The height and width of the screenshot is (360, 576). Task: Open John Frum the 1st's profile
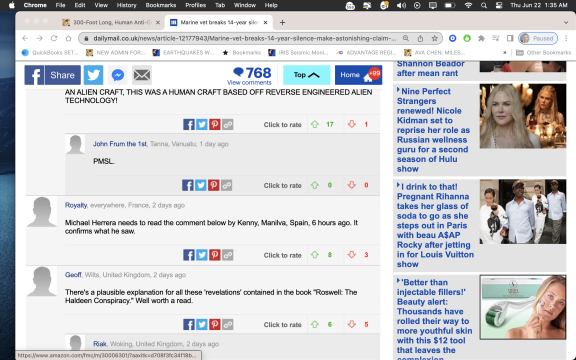click(x=120, y=144)
